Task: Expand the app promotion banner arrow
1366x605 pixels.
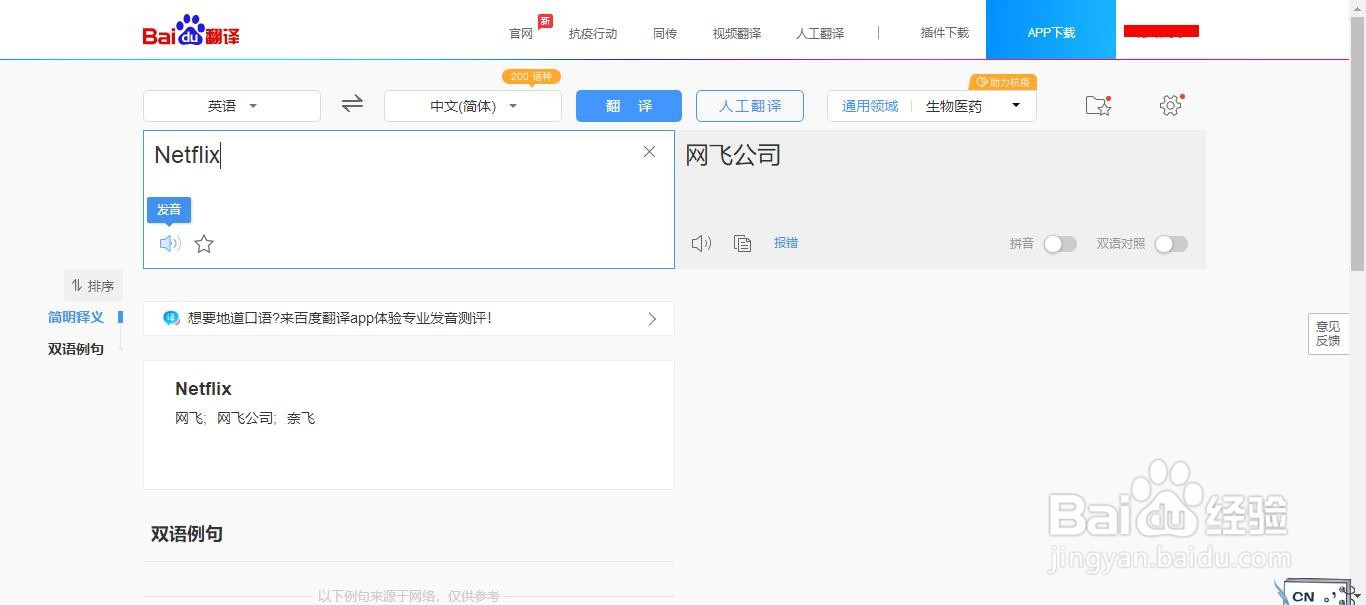Action: click(x=652, y=319)
